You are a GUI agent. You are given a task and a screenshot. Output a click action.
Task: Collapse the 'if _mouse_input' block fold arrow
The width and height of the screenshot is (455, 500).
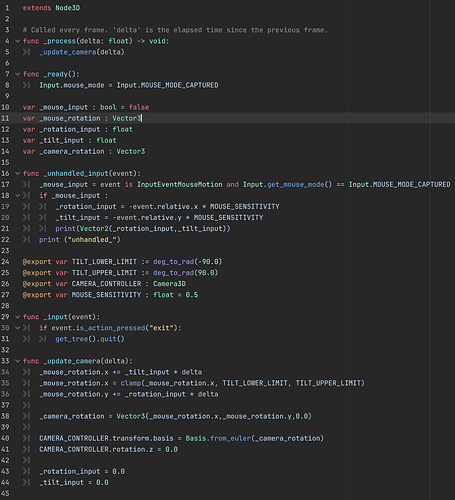(18, 195)
